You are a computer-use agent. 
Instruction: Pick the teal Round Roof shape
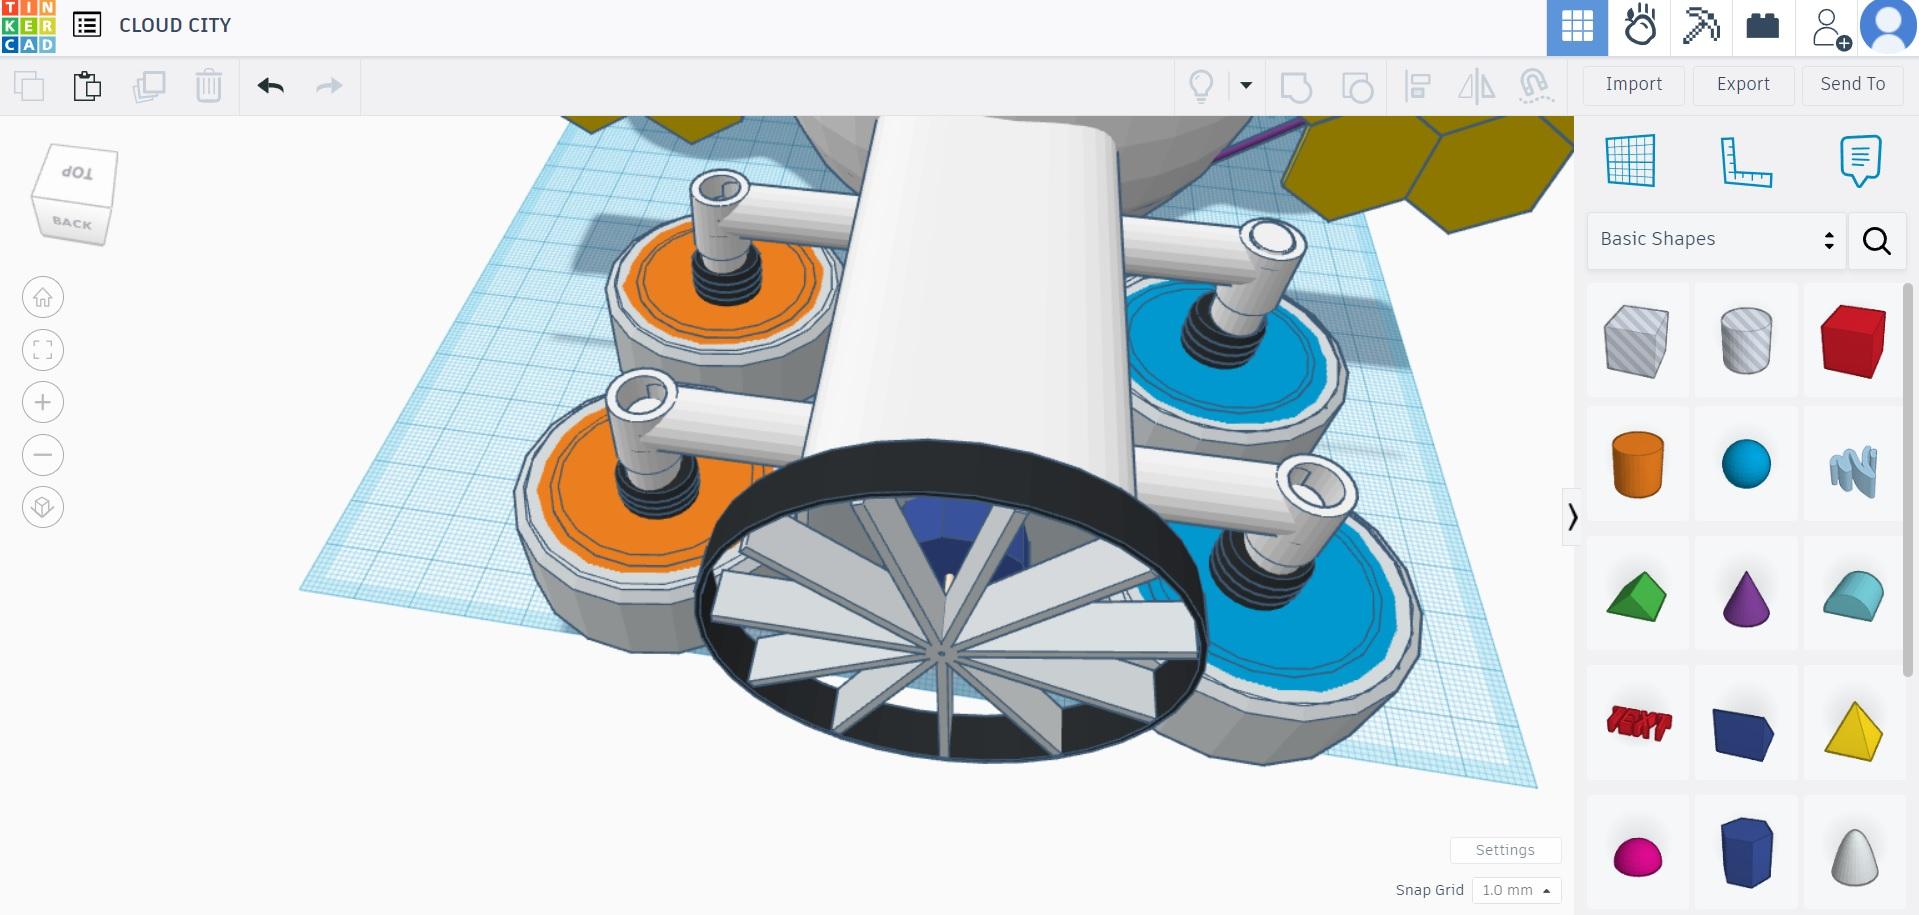tap(1853, 596)
